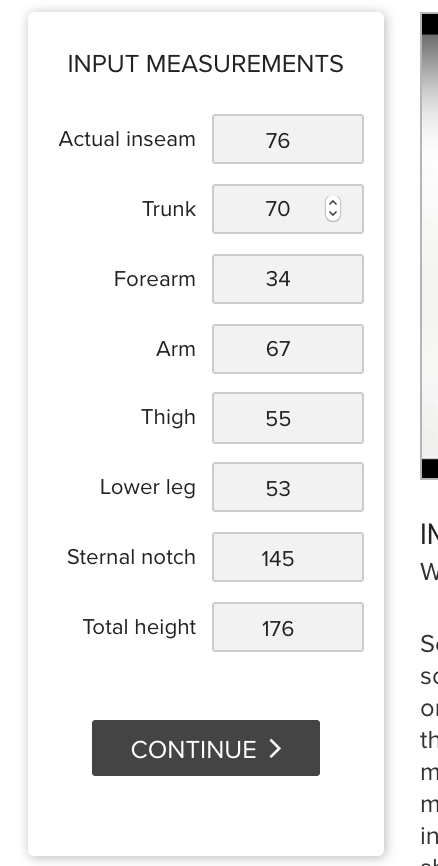Select the Total height input
This screenshot has width=438, height=866.
pyautogui.click(x=288, y=627)
